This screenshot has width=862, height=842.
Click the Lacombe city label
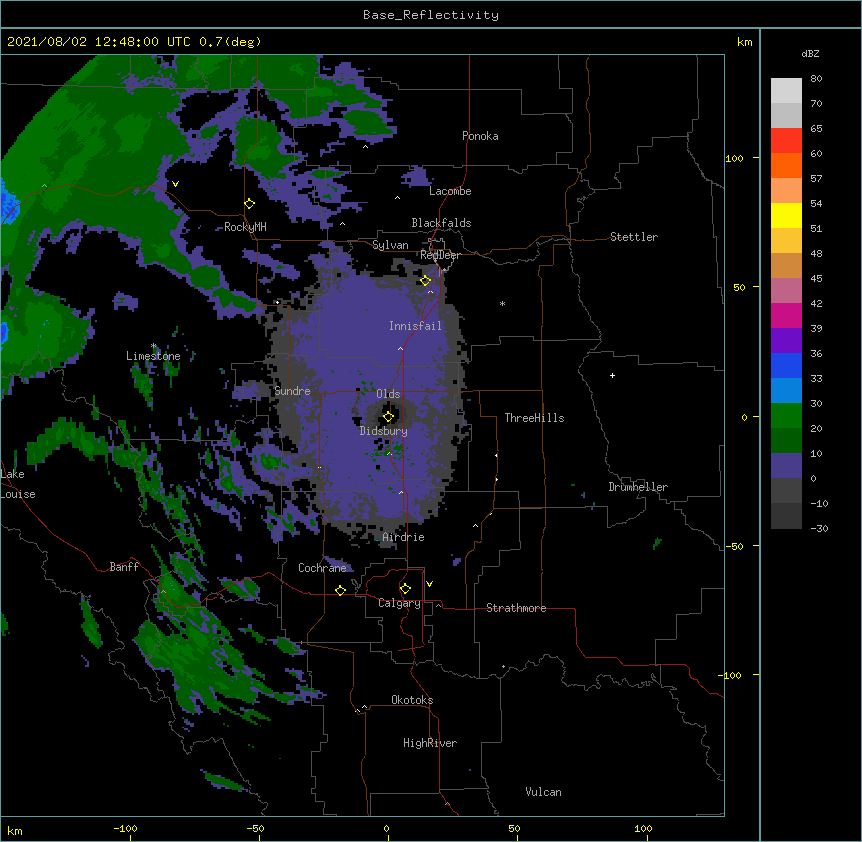pos(450,191)
